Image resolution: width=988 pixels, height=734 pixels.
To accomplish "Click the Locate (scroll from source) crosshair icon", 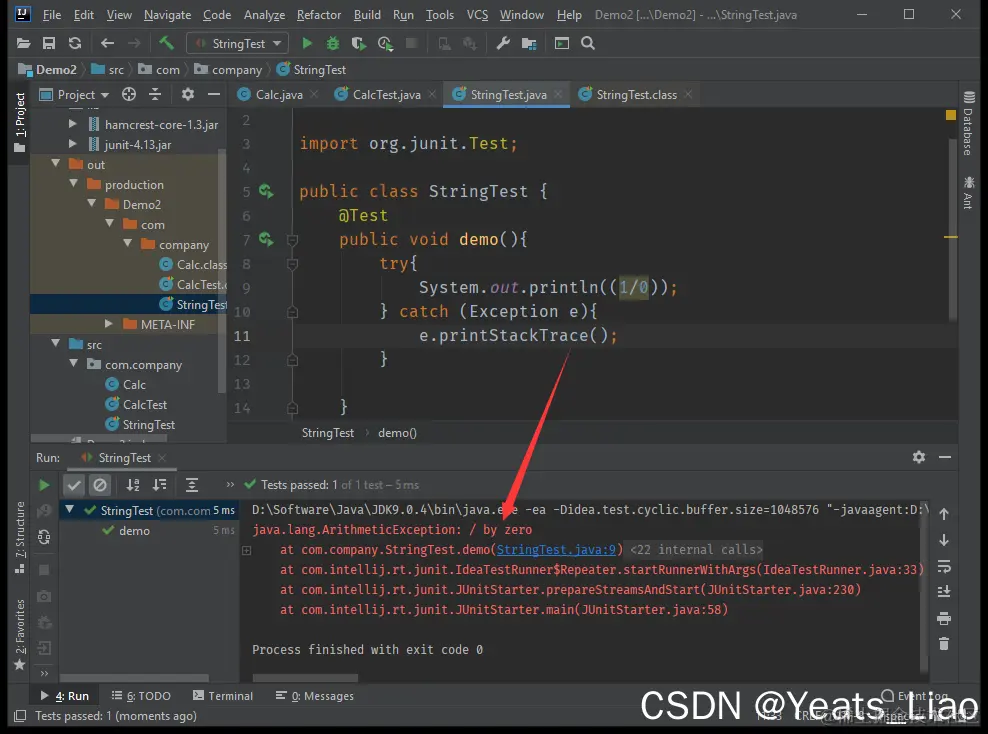I will tap(129, 95).
